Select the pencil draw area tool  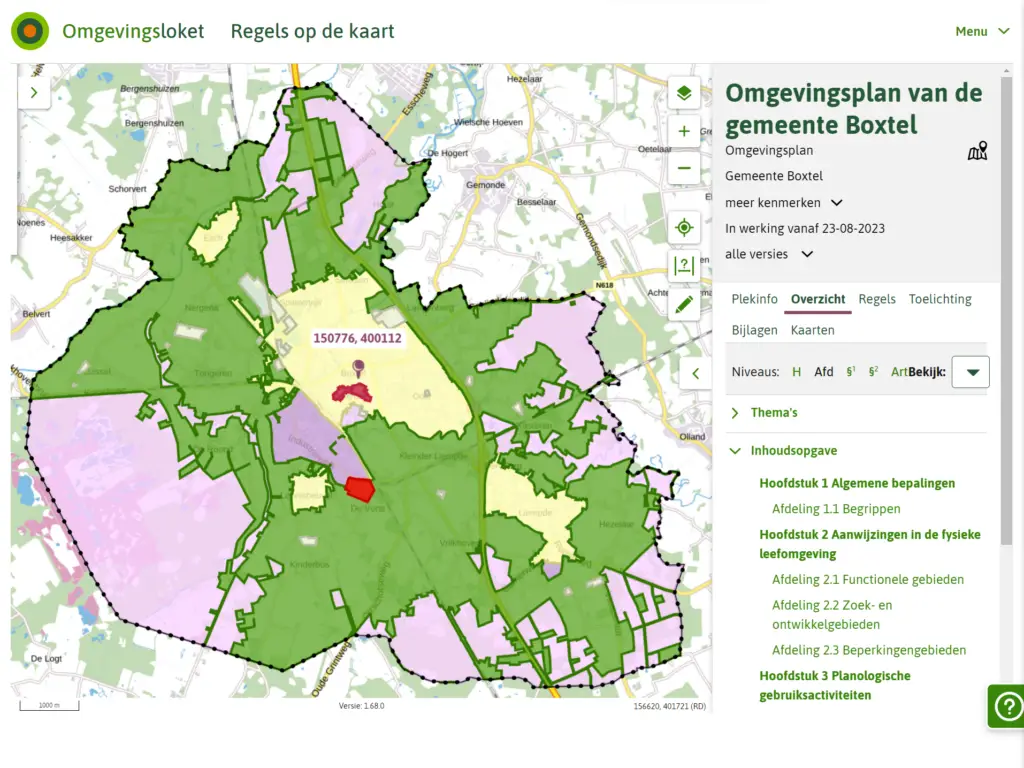[x=684, y=304]
